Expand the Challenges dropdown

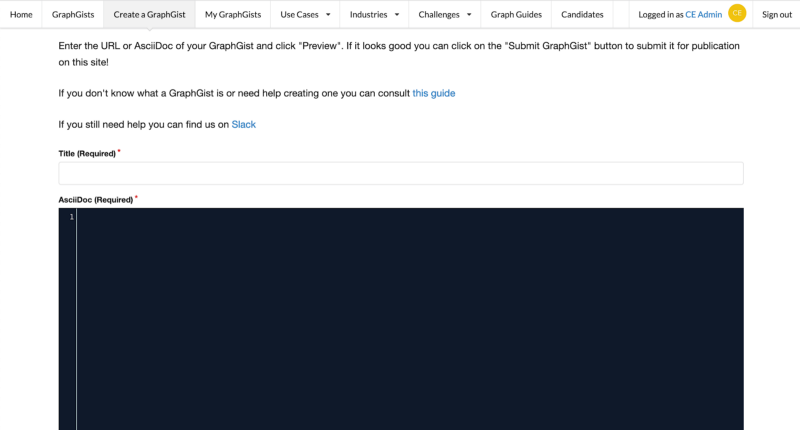(444, 14)
